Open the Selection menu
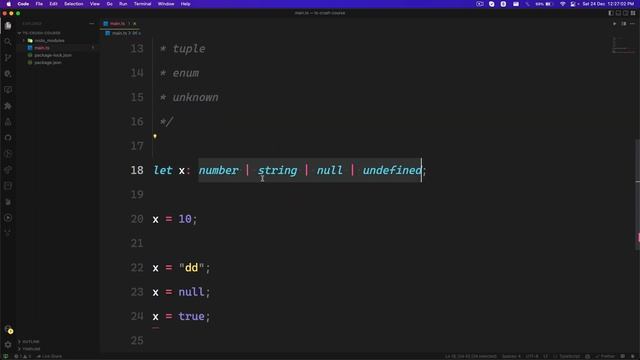This screenshot has width=640, height=360. click(73, 4)
